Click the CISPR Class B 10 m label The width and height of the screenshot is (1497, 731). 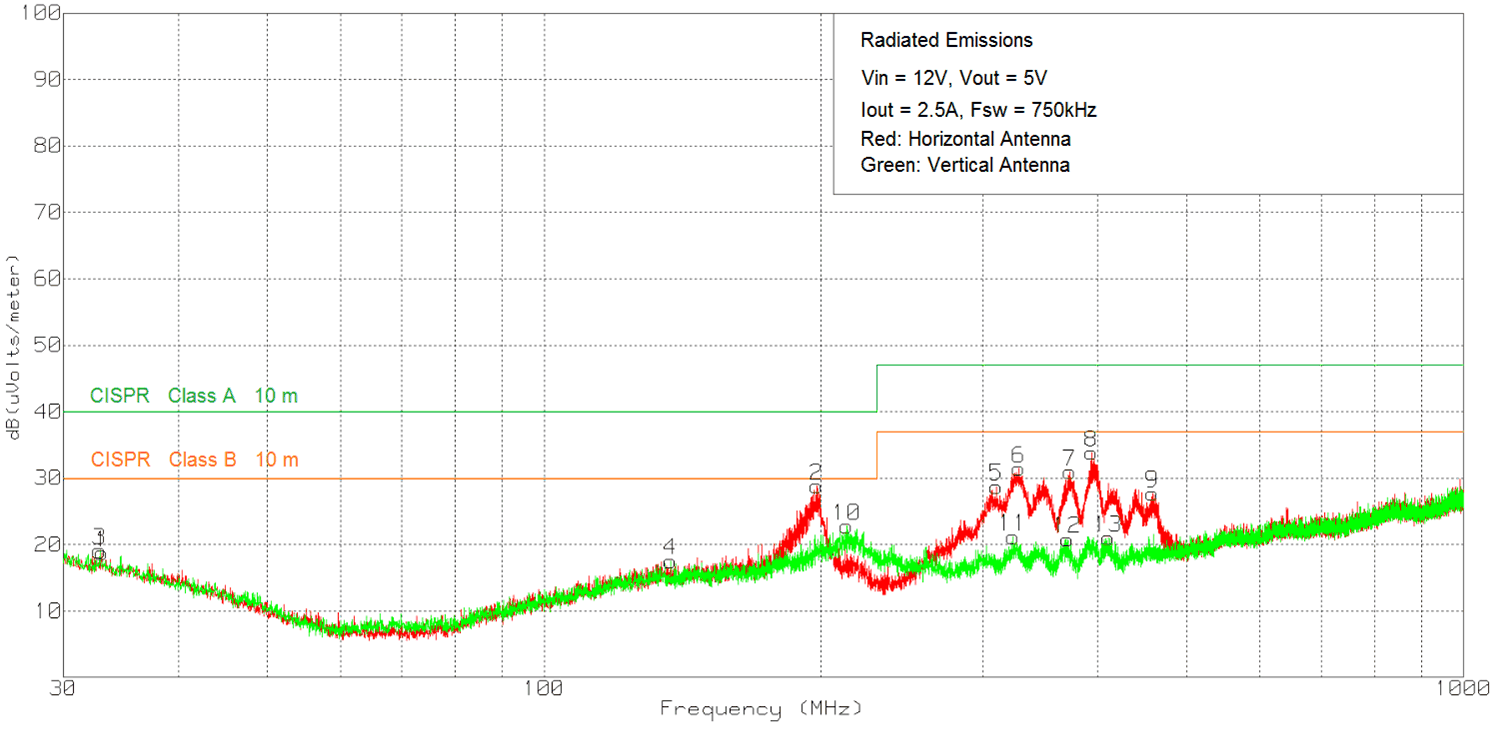pyautogui.click(x=193, y=460)
